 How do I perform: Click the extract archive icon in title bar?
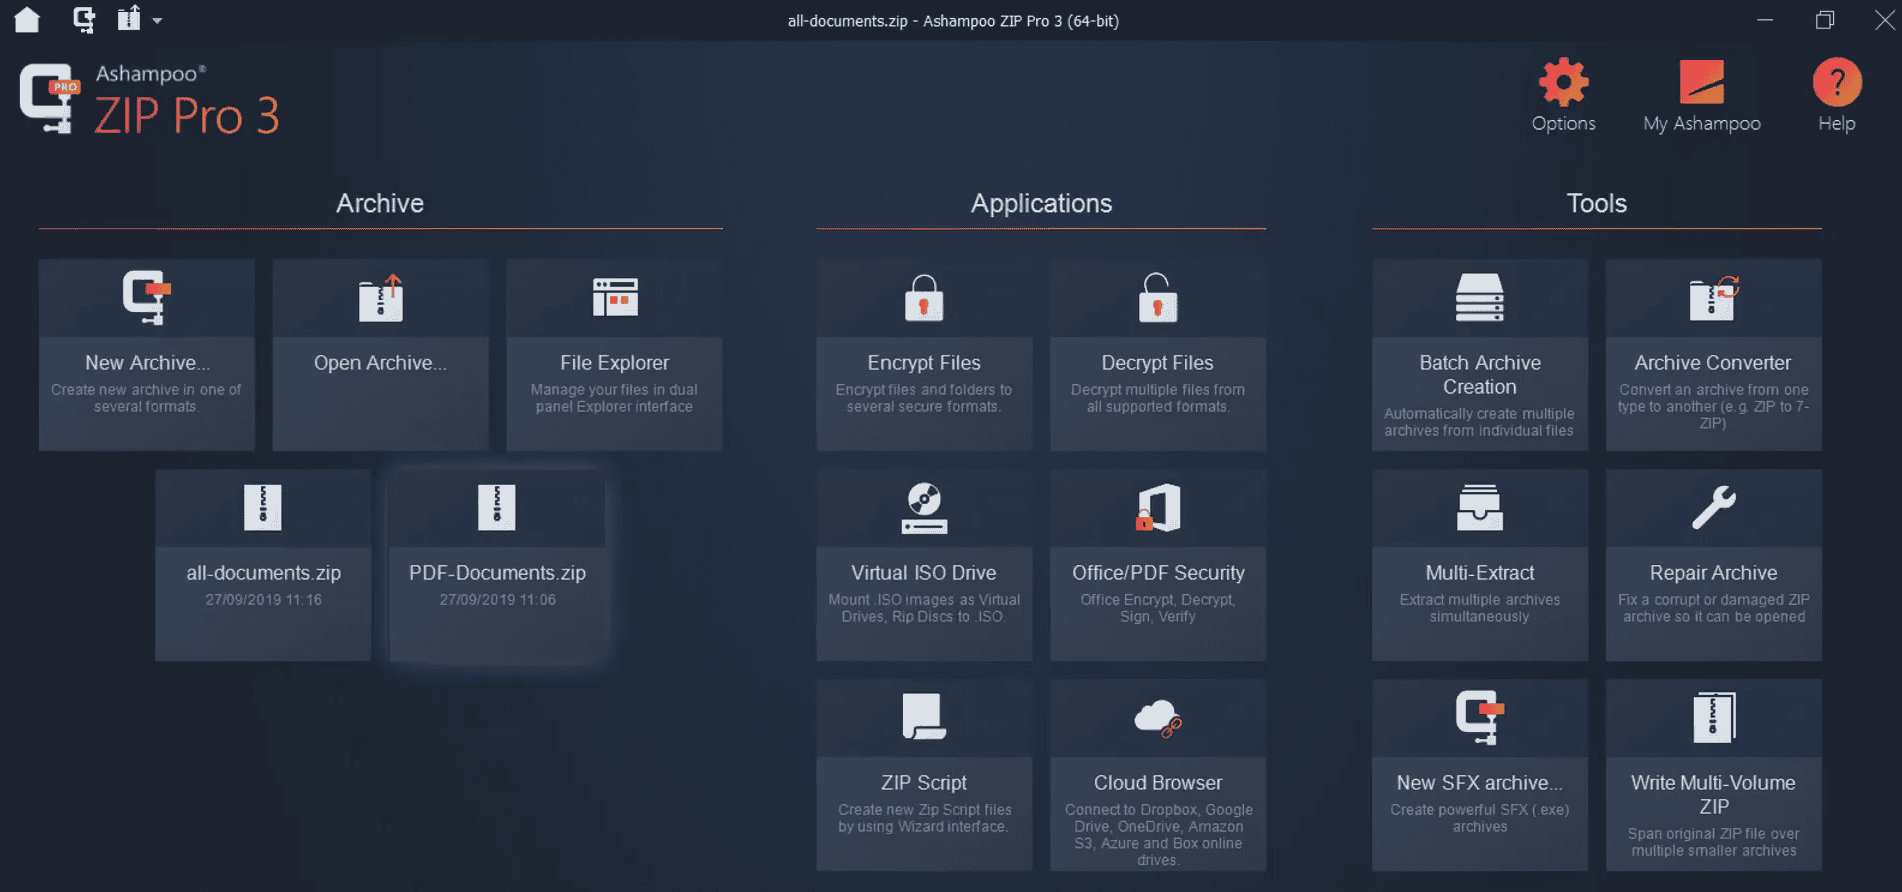click(x=129, y=18)
